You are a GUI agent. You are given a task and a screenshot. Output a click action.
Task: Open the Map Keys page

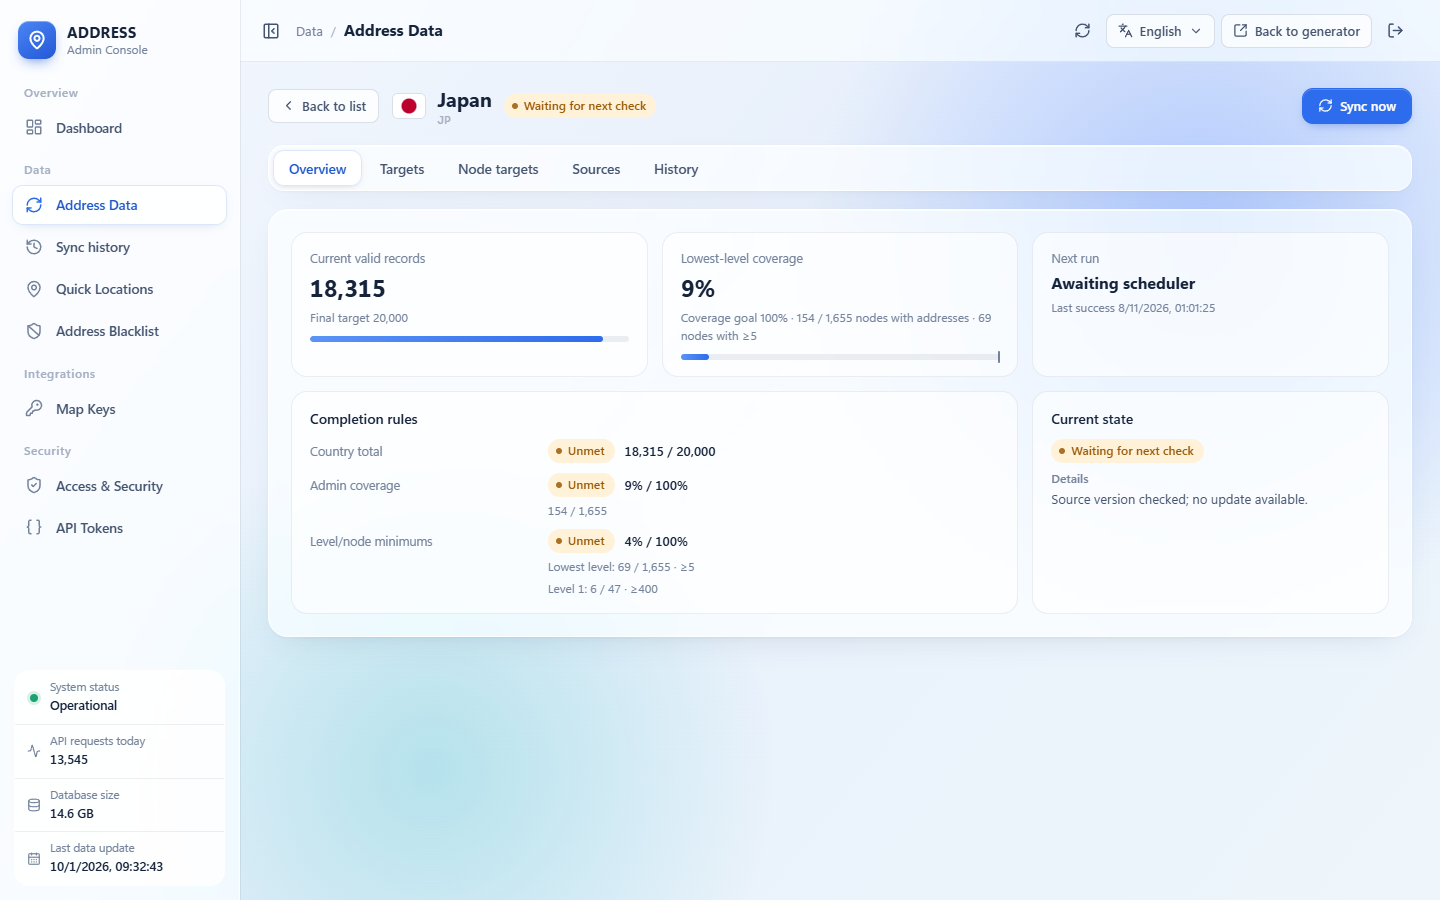tap(119, 408)
